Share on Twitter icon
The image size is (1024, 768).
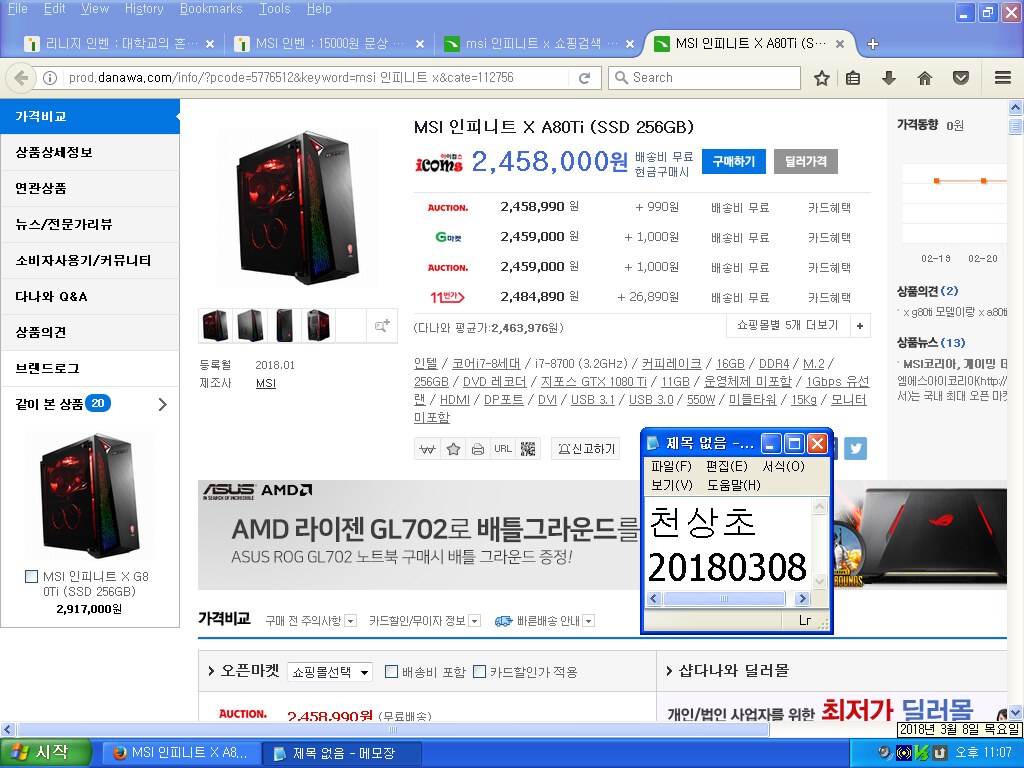[x=856, y=449]
